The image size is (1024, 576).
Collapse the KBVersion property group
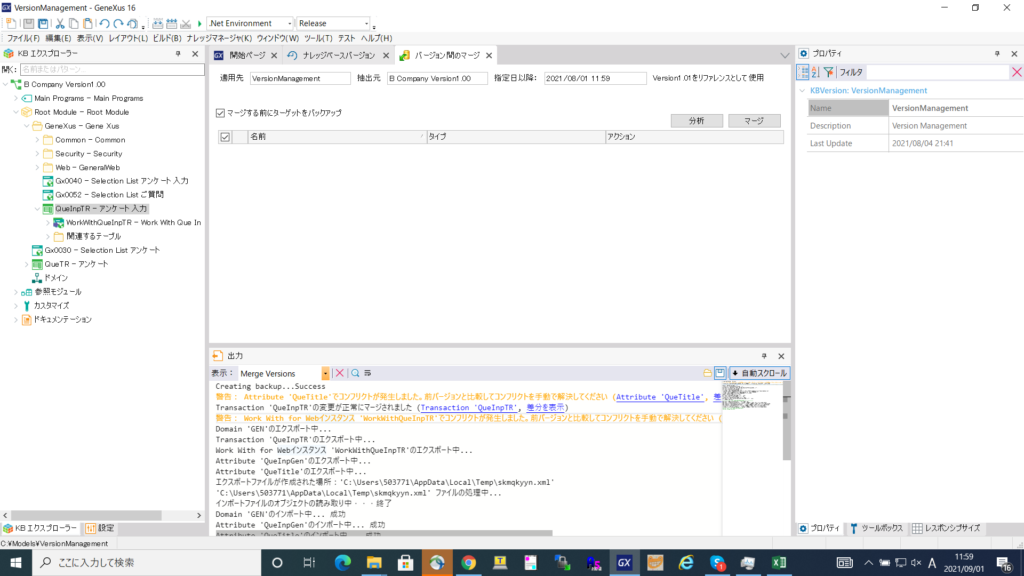(803, 91)
